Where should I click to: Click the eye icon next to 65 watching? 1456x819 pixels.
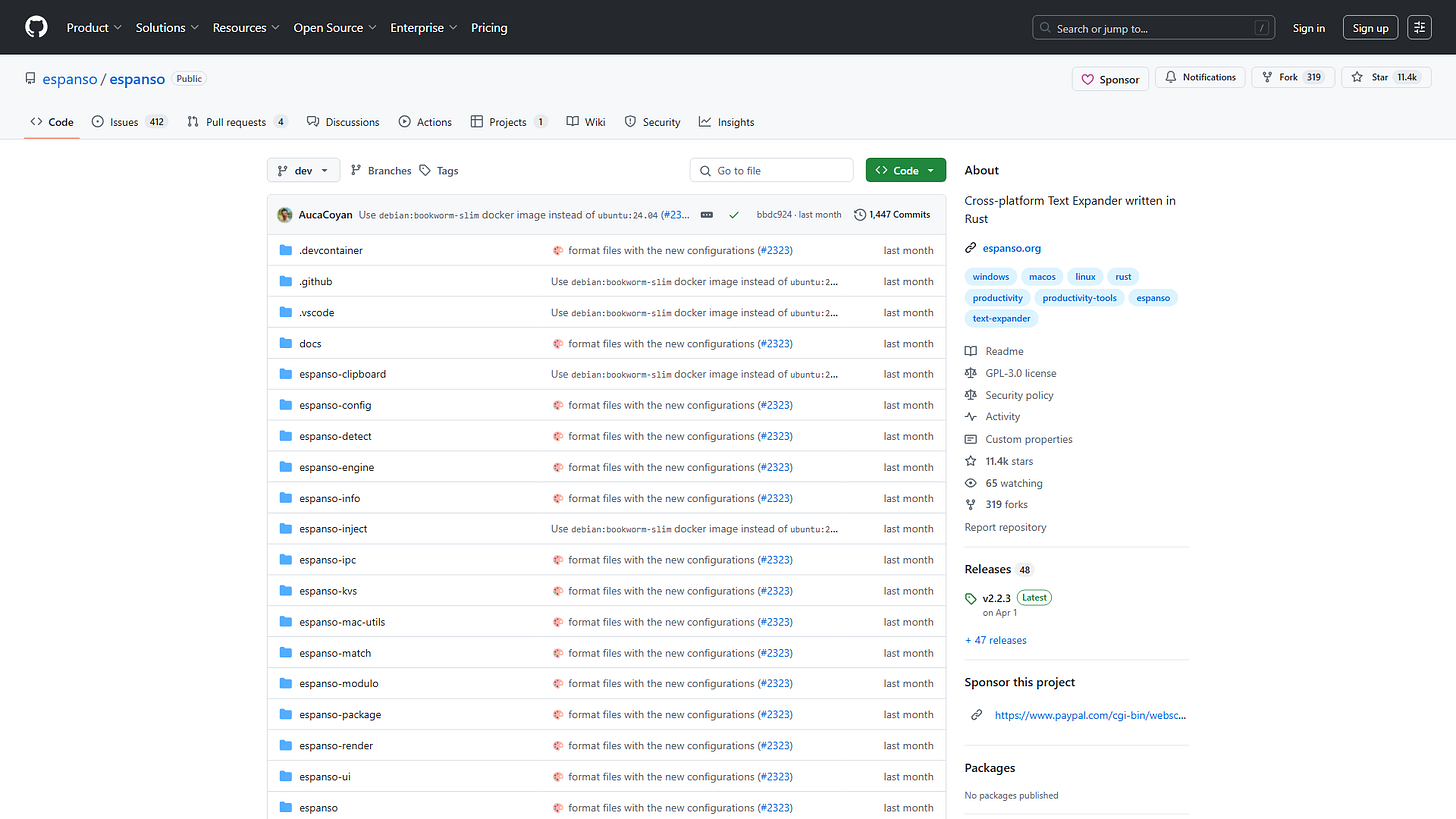[x=970, y=483]
